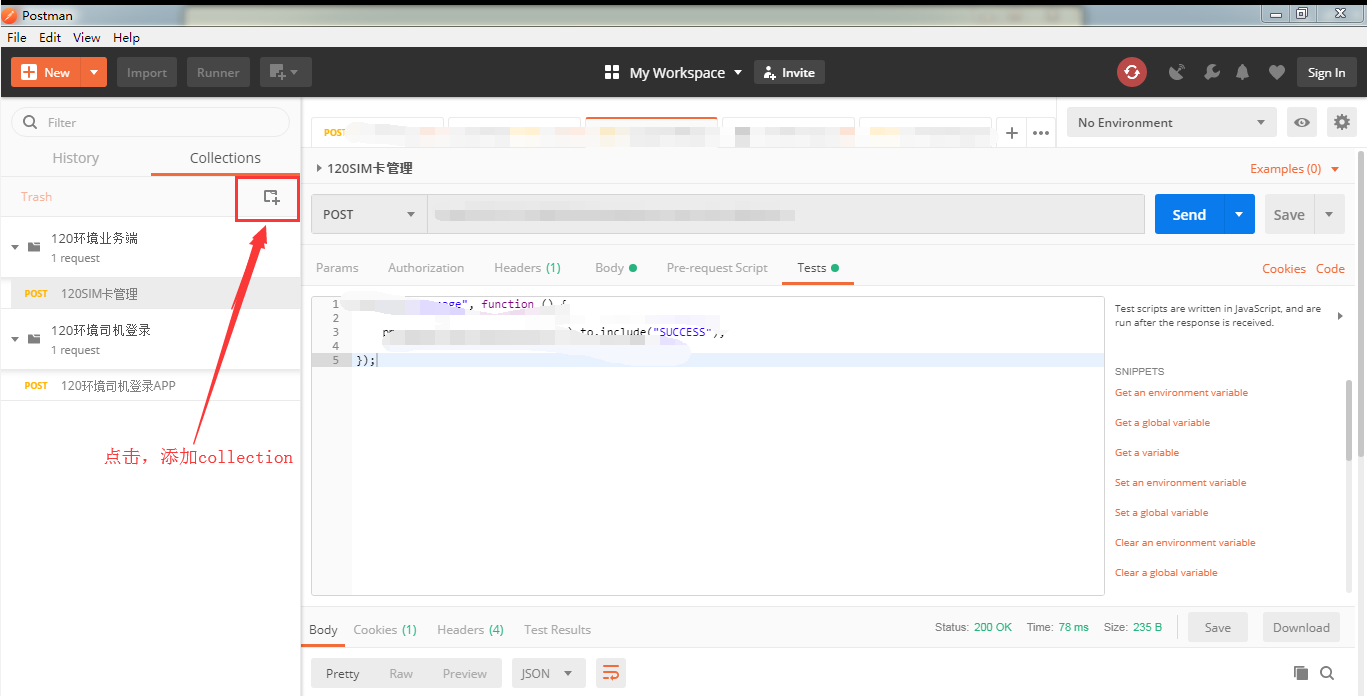Open the Test Results response tab
The width and height of the screenshot is (1367, 696).
[x=557, y=630]
